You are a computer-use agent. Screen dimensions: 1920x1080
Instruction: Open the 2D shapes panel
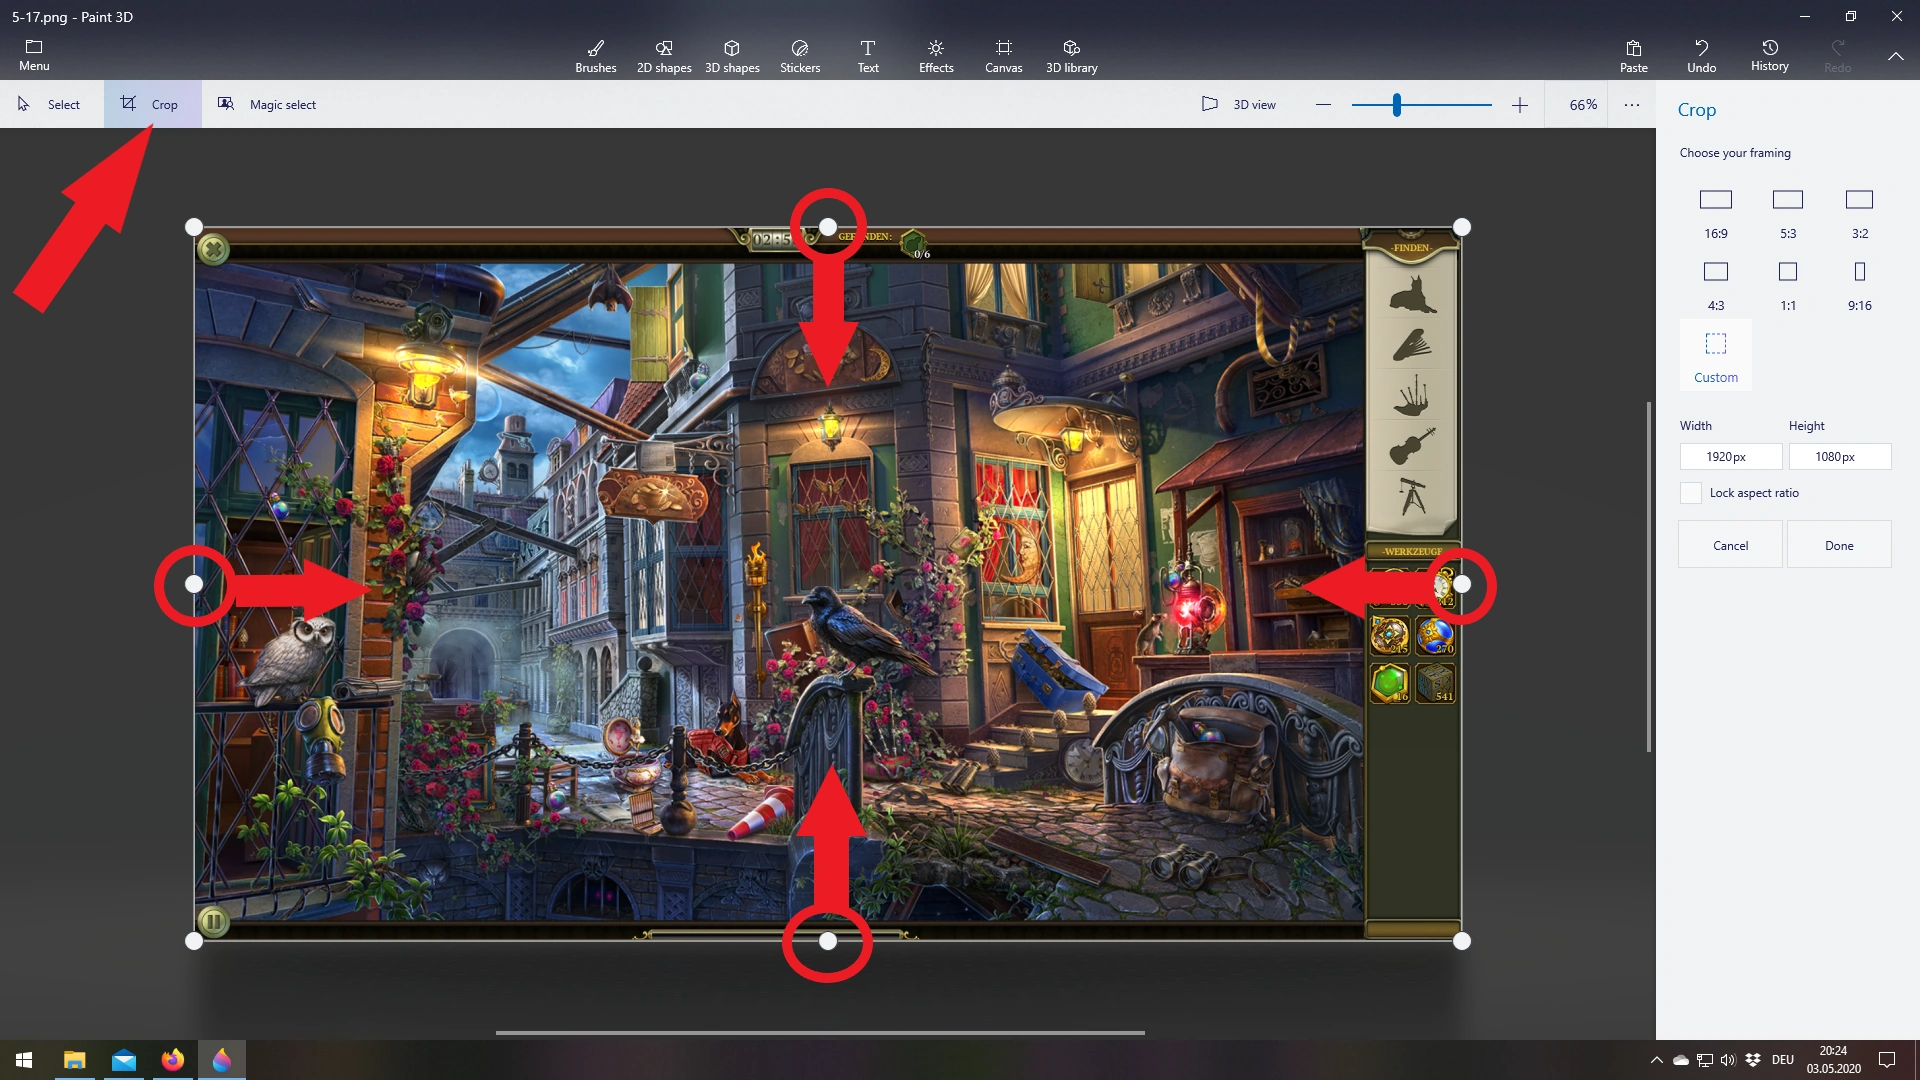point(664,56)
